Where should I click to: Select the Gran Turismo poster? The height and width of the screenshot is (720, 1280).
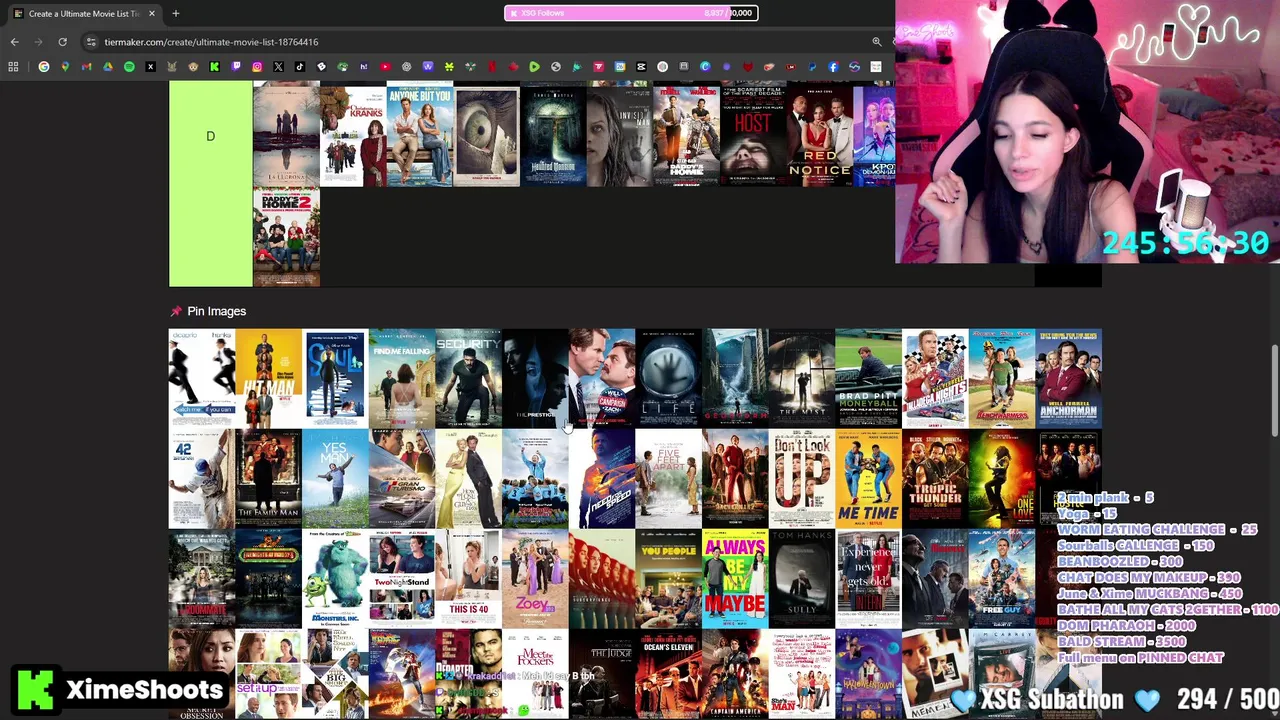402,478
